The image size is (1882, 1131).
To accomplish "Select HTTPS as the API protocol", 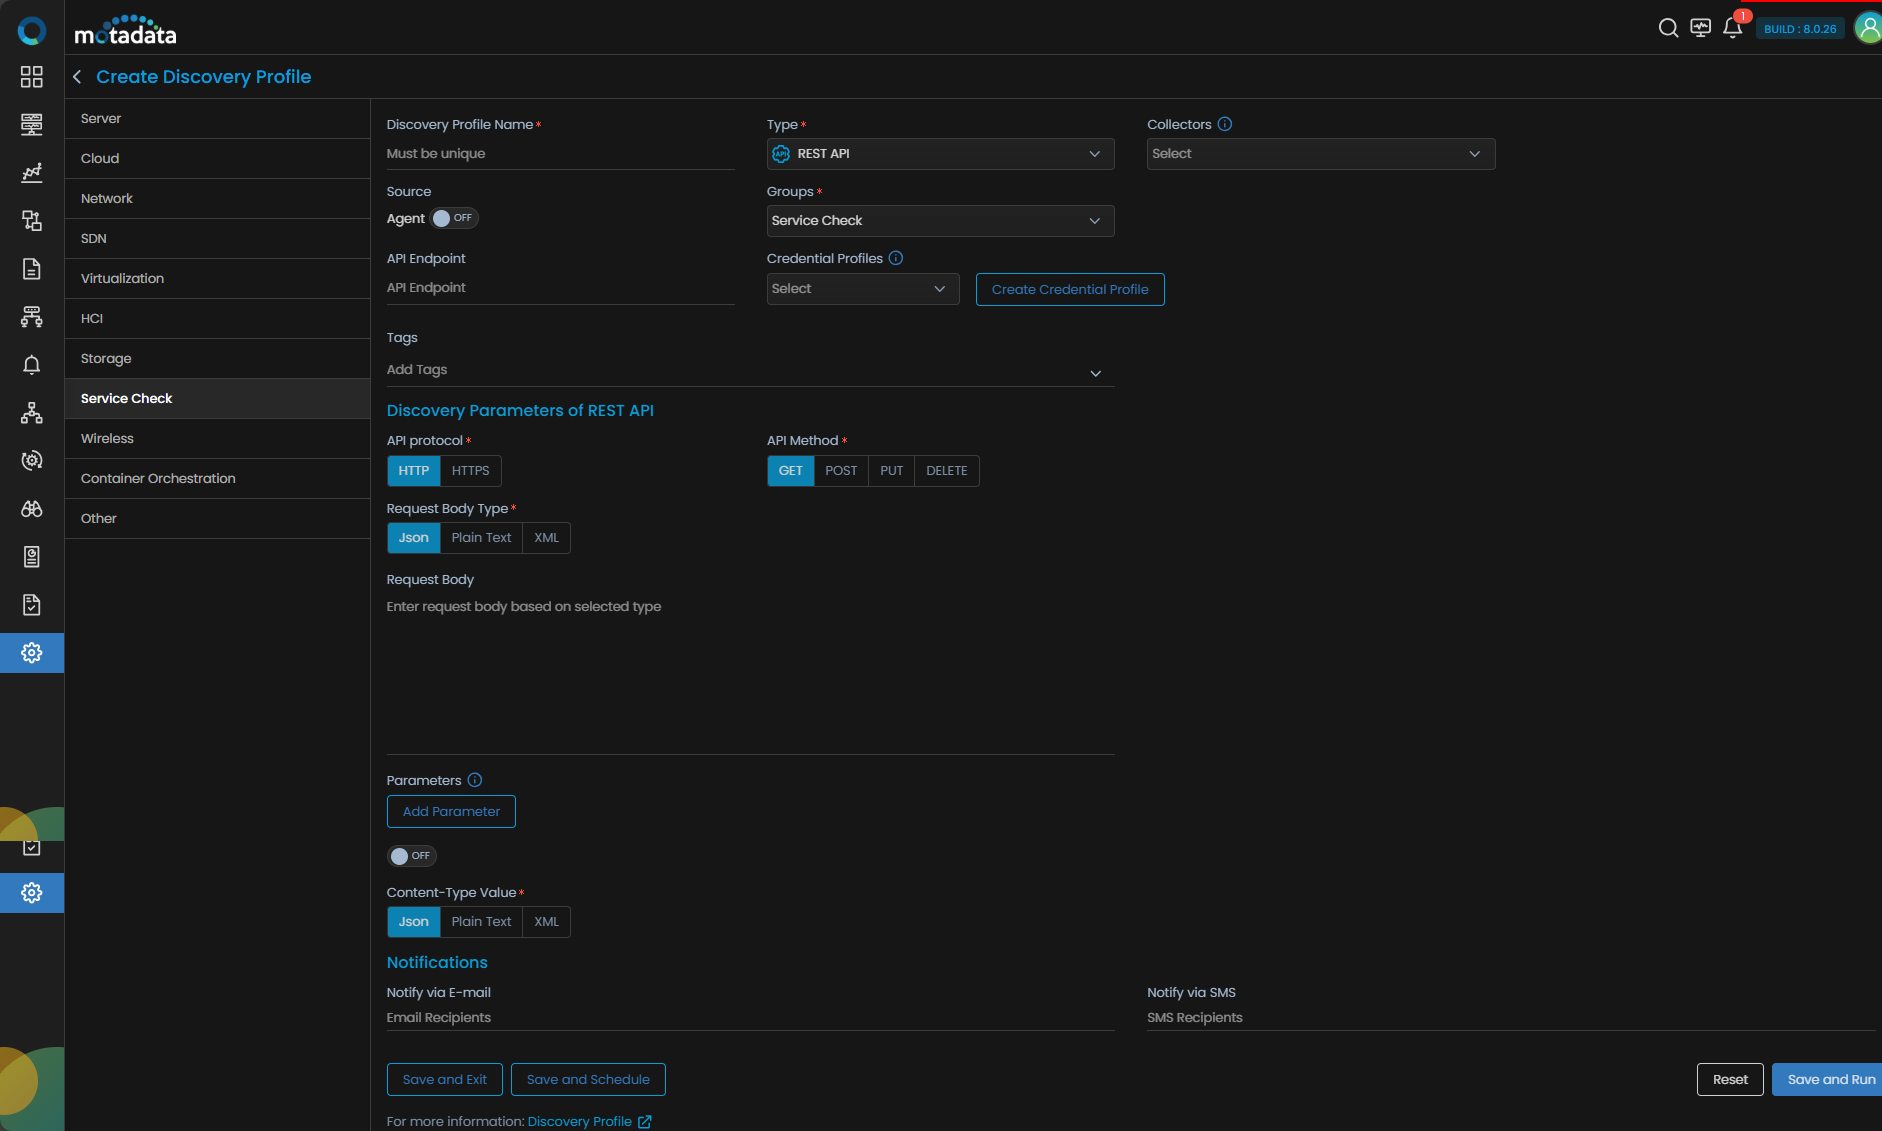I will click(470, 471).
